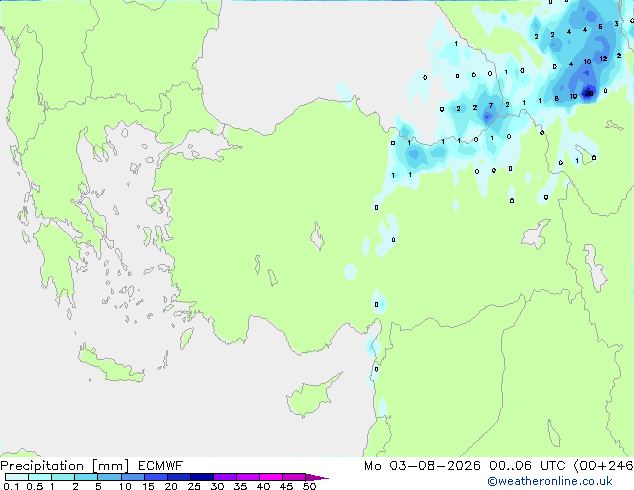This screenshot has height=490, width=634.
Task: Click the island of Cyprus on map
Action: tap(311, 394)
